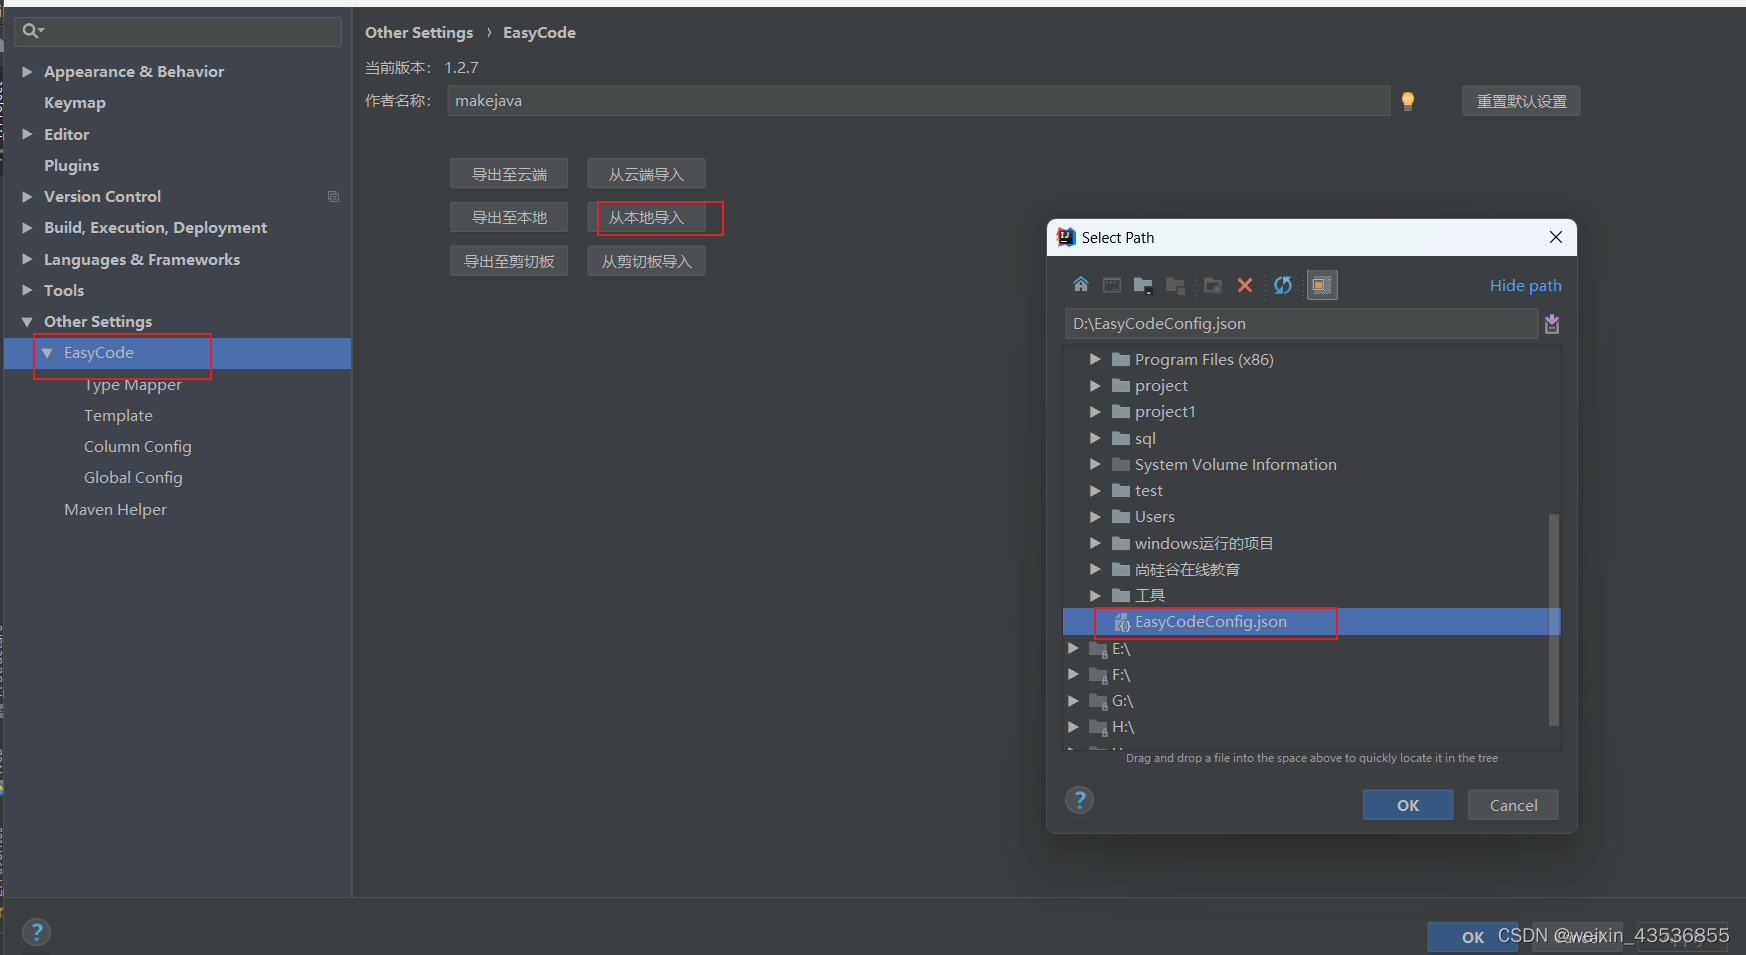Viewport: 1746px width, 955px height.
Task: Click 重置默认设置 button
Action: [1521, 101]
